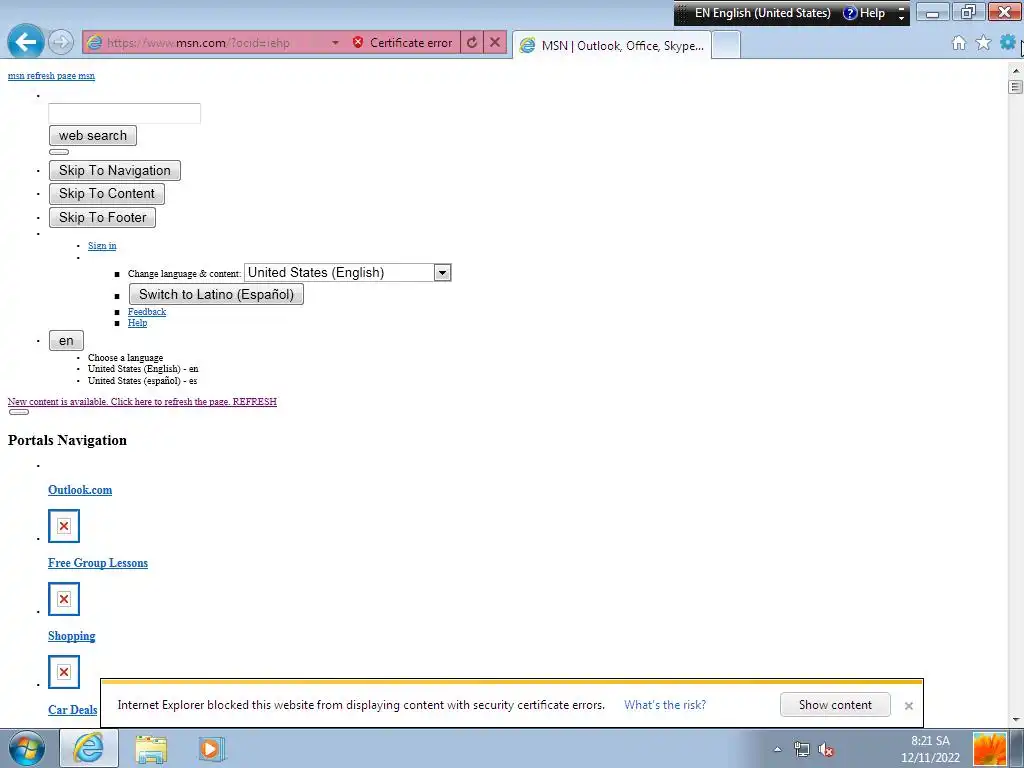Open Favorites star icon
This screenshot has width=1024, height=768.
(983, 43)
